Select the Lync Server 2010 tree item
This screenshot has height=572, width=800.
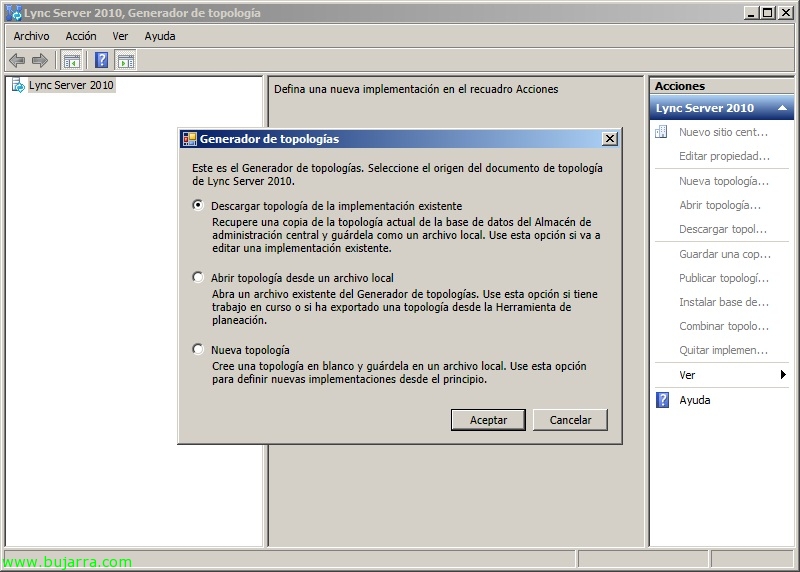71,85
